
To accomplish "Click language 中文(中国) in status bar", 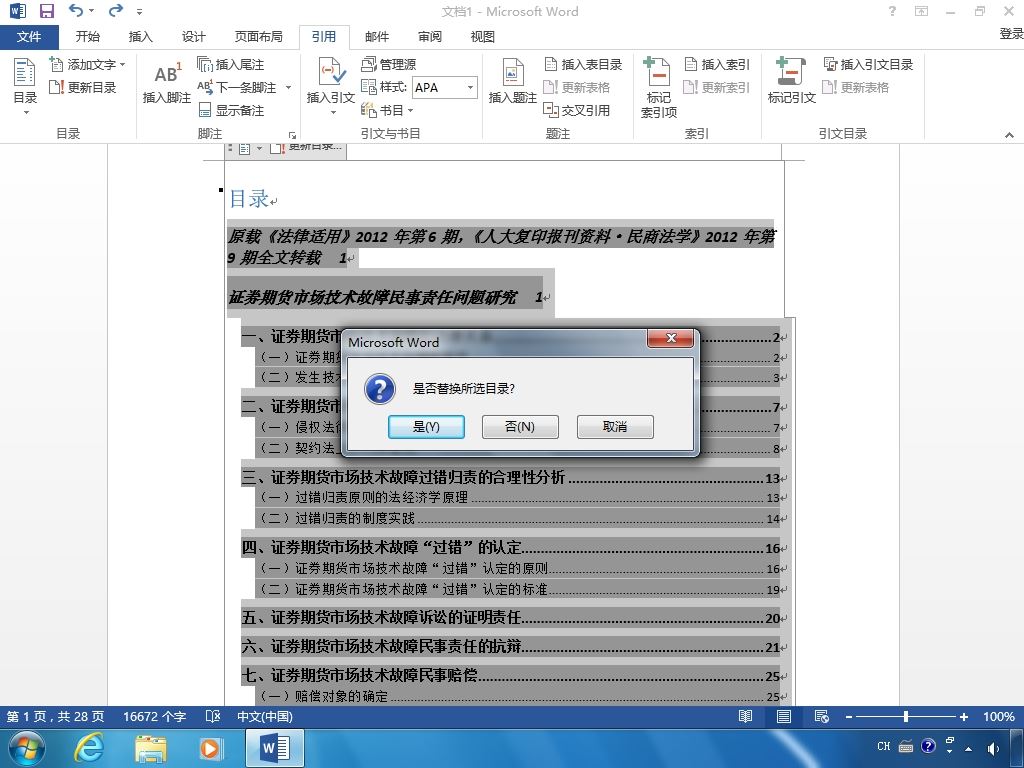I will coord(264,716).
